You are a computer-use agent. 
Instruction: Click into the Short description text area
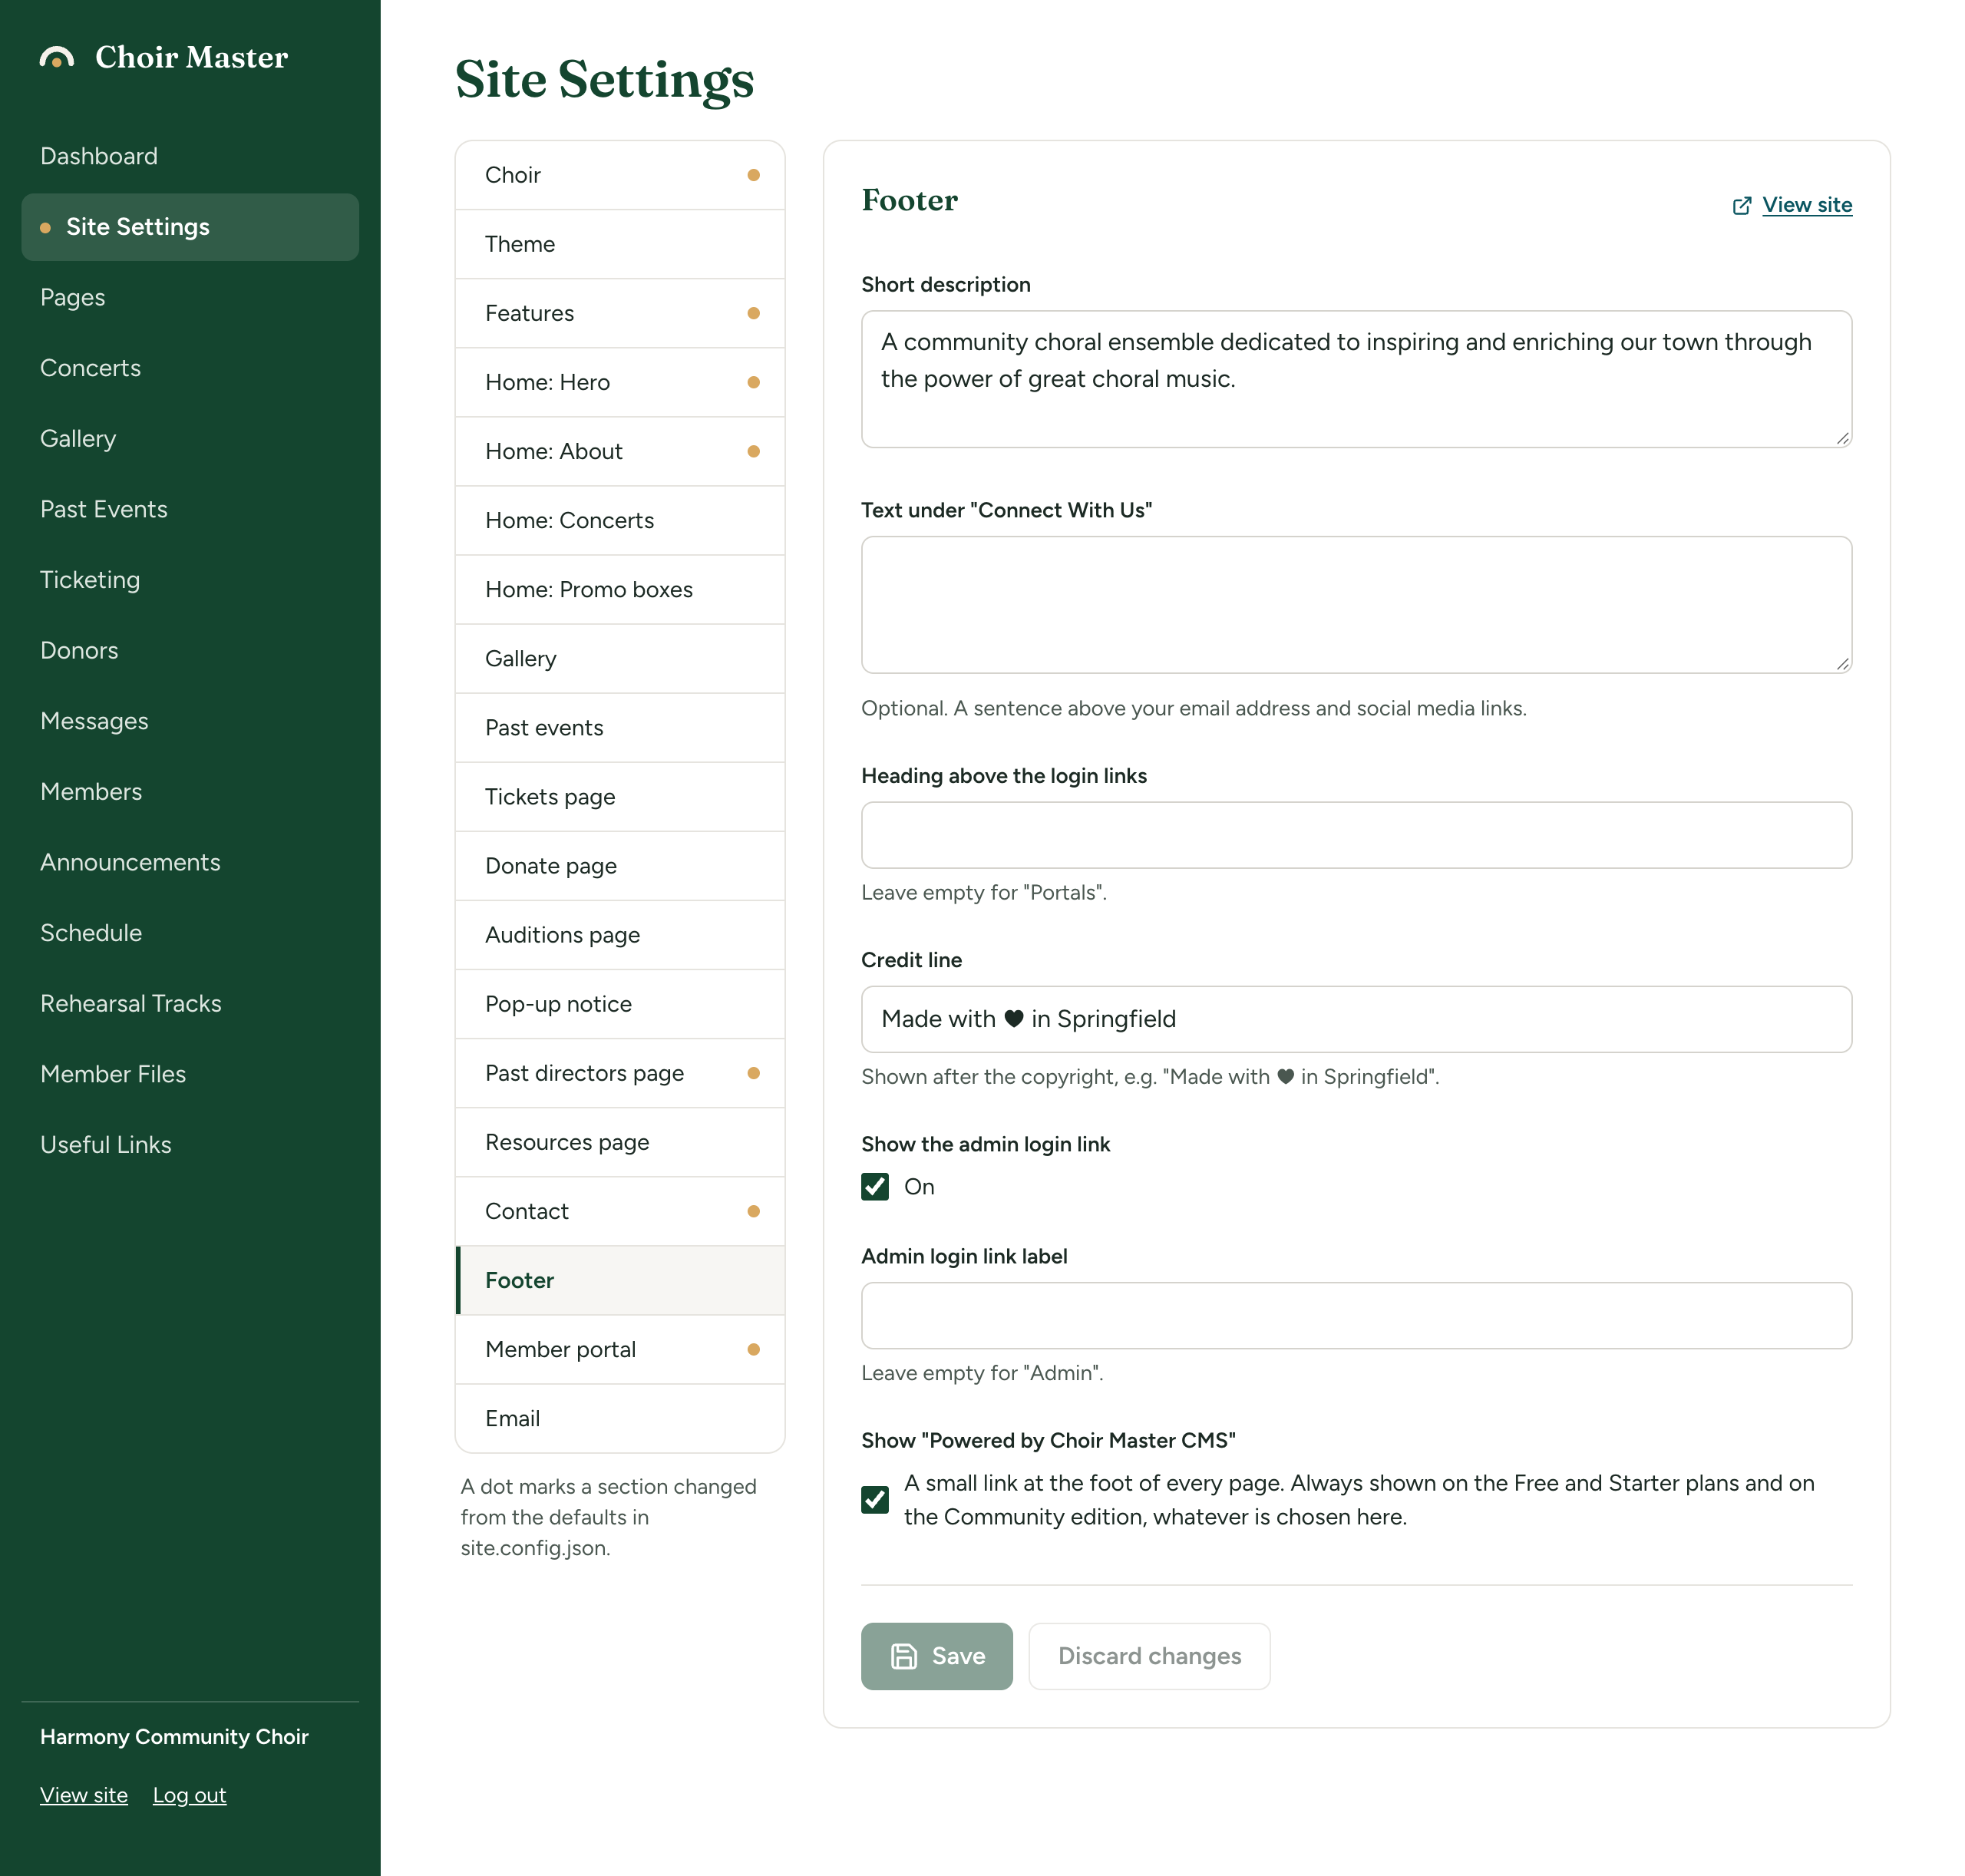pos(1356,379)
